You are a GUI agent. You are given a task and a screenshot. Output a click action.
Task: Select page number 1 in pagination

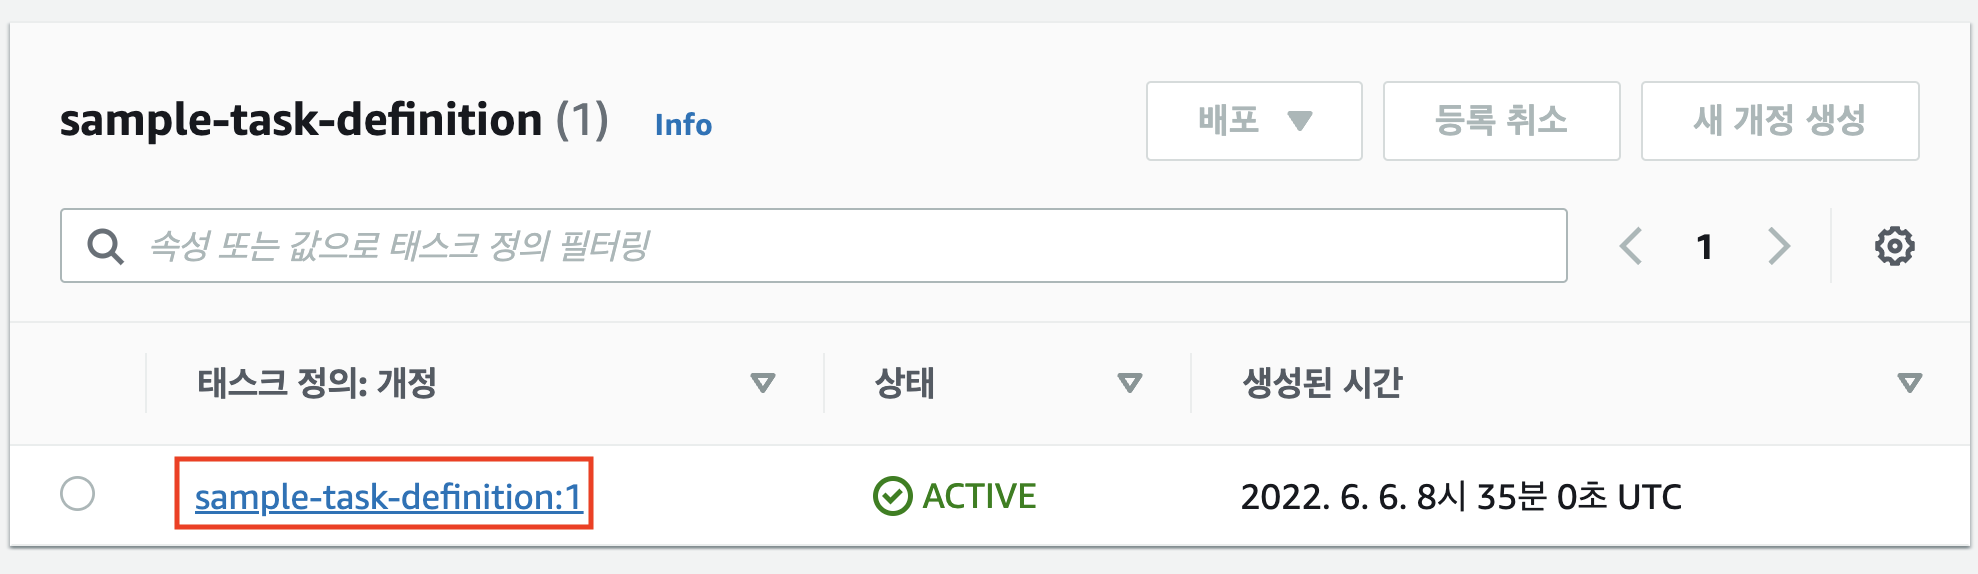(x=1705, y=247)
